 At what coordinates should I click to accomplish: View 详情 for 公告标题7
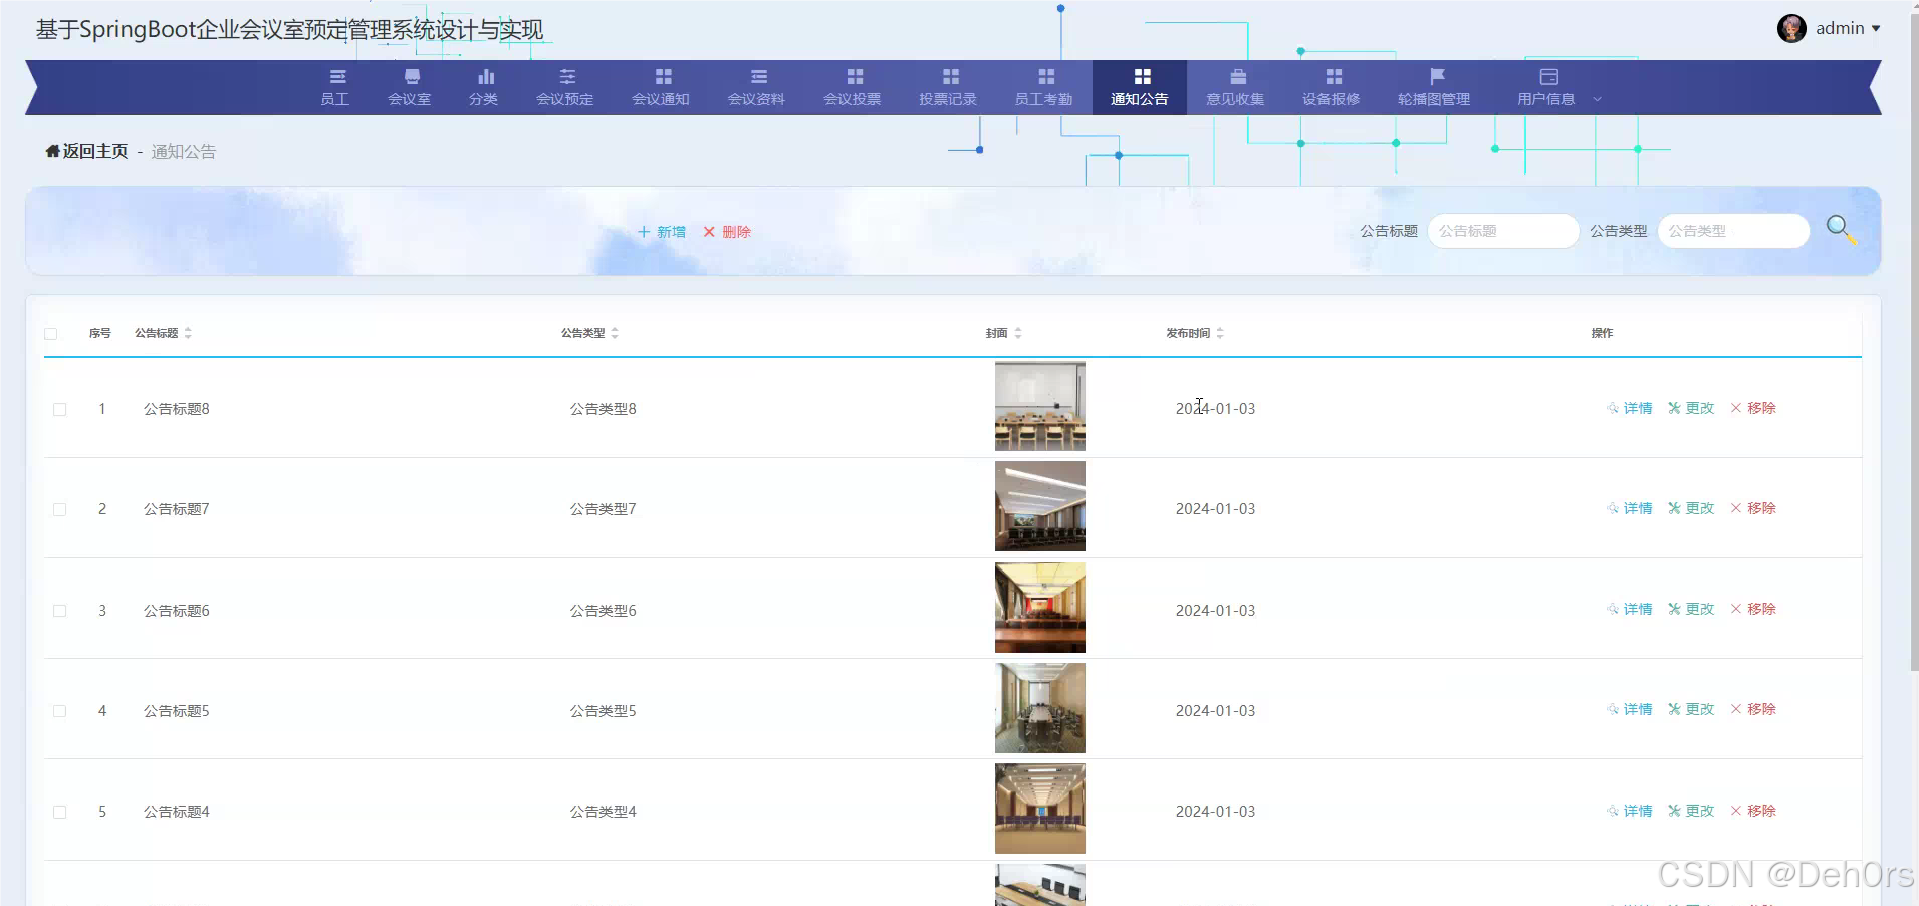point(1630,508)
